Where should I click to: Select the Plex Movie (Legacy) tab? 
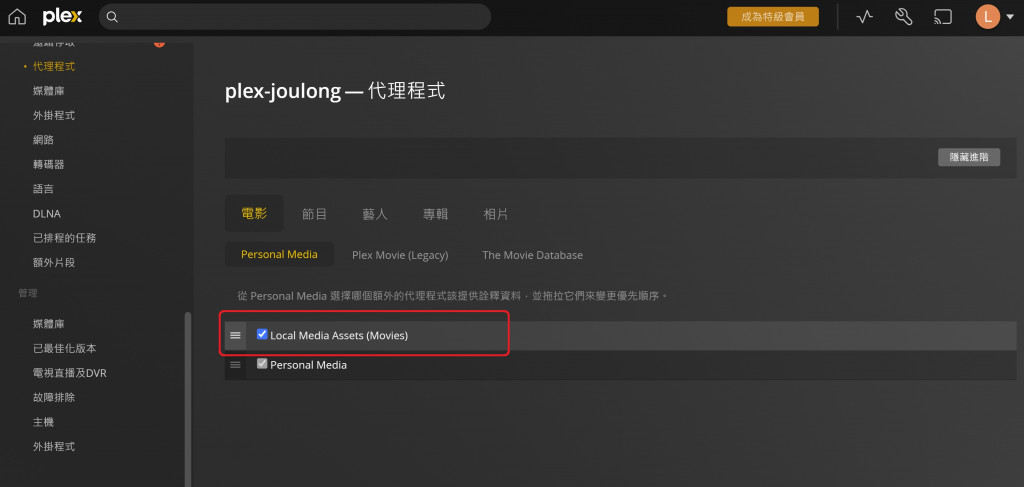coord(400,255)
